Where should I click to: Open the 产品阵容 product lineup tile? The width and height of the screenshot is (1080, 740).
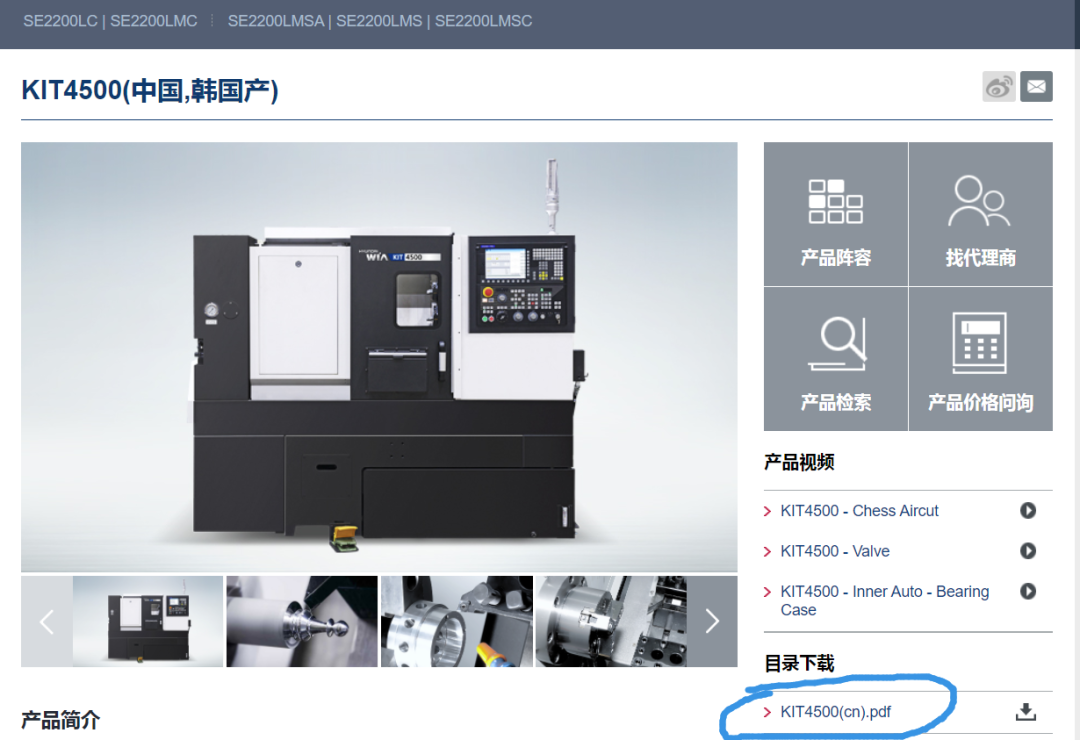835,214
